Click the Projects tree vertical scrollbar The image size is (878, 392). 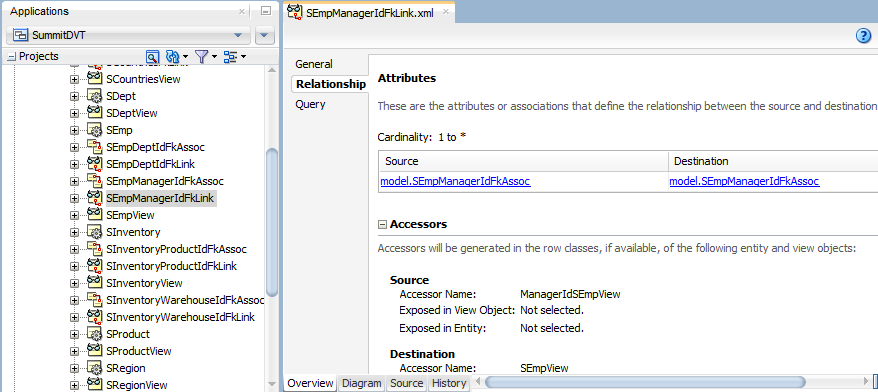pyautogui.click(x=272, y=223)
